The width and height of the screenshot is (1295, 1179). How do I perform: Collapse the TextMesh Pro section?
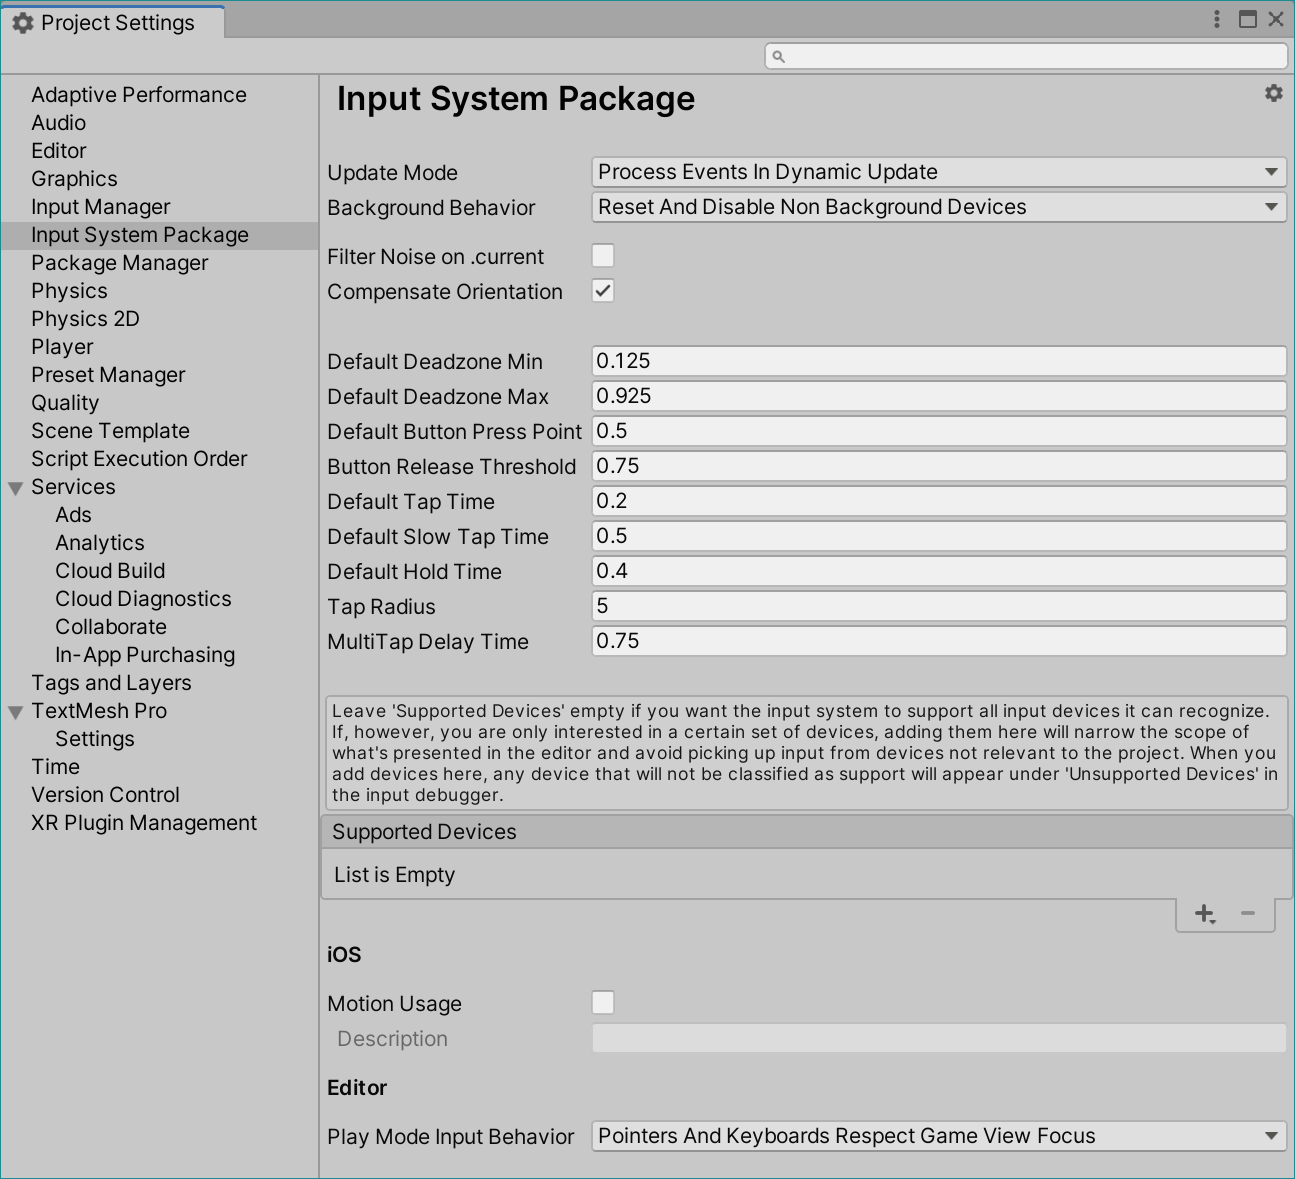click(15, 711)
